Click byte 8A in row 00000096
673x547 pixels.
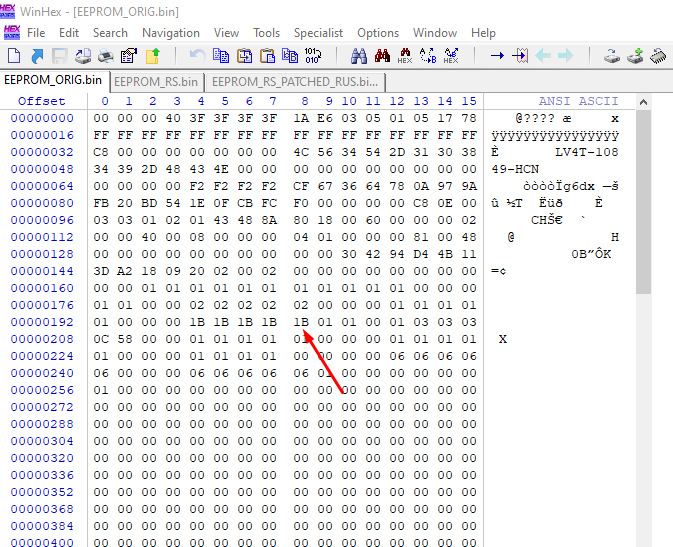[269, 220]
